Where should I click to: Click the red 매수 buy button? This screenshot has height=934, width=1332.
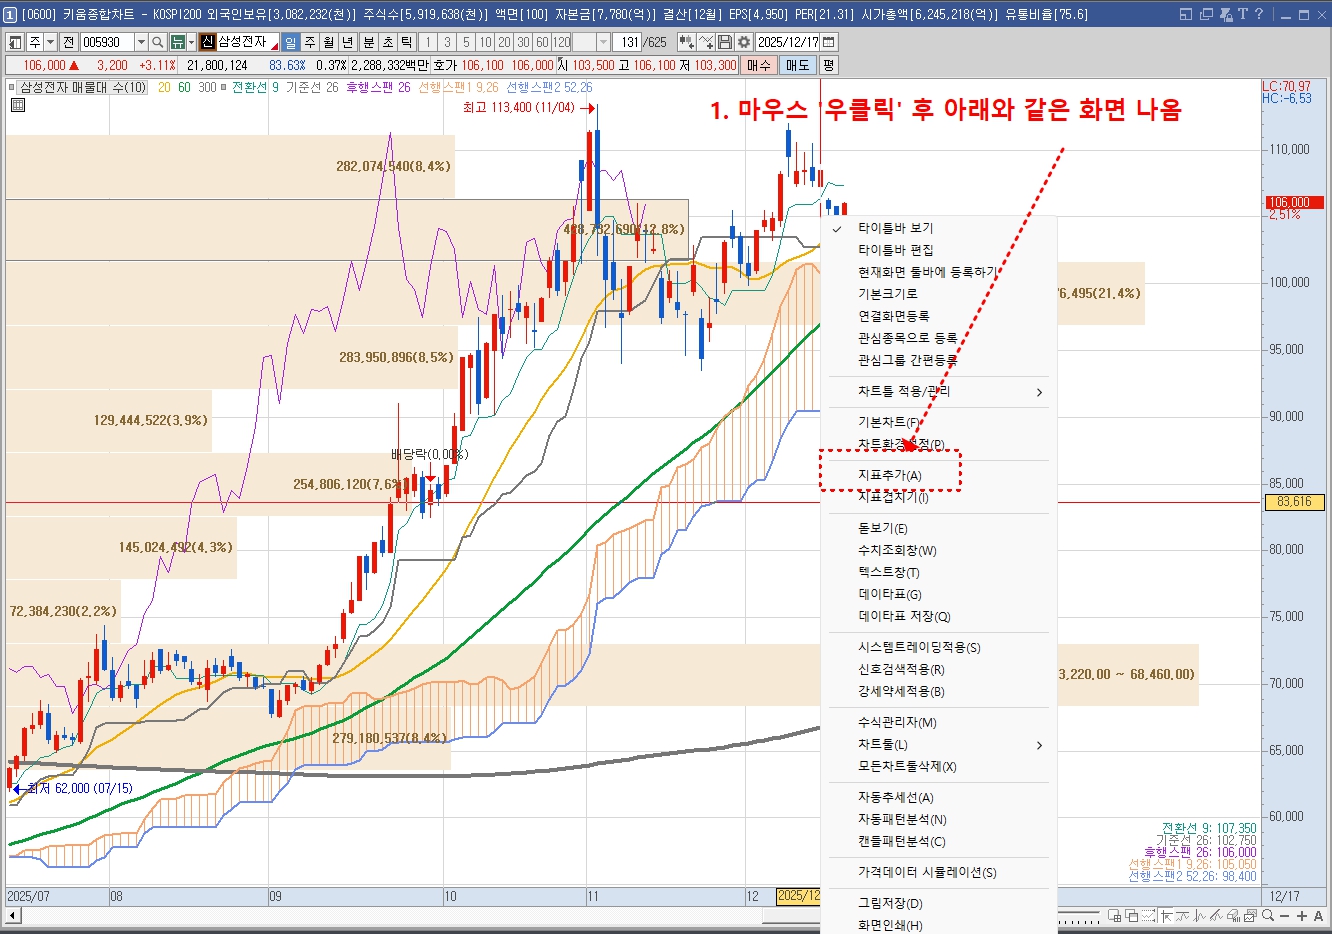tap(759, 65)
